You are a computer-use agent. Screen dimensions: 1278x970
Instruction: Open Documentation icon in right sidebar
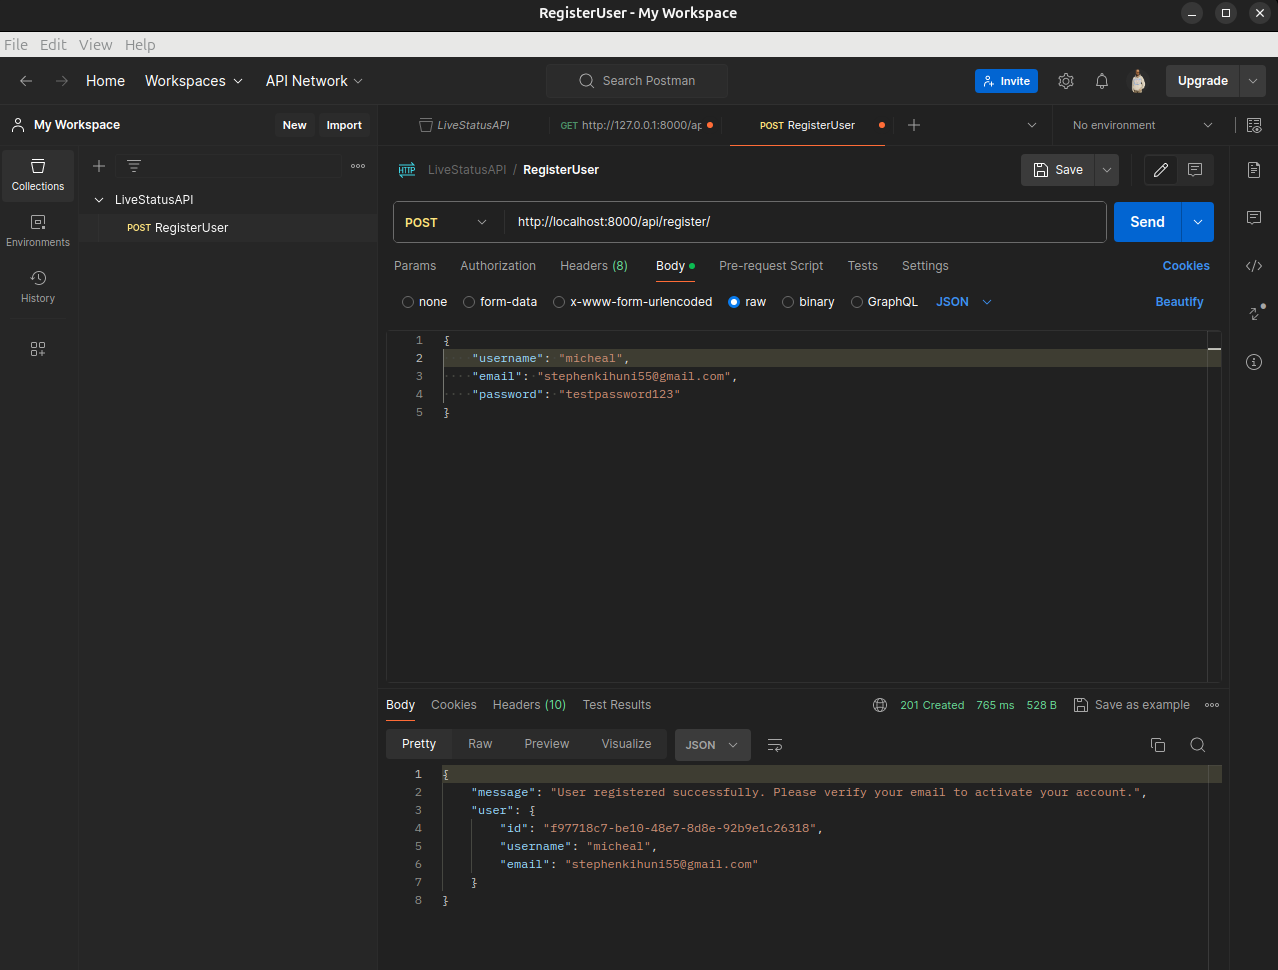(1254, 170)
